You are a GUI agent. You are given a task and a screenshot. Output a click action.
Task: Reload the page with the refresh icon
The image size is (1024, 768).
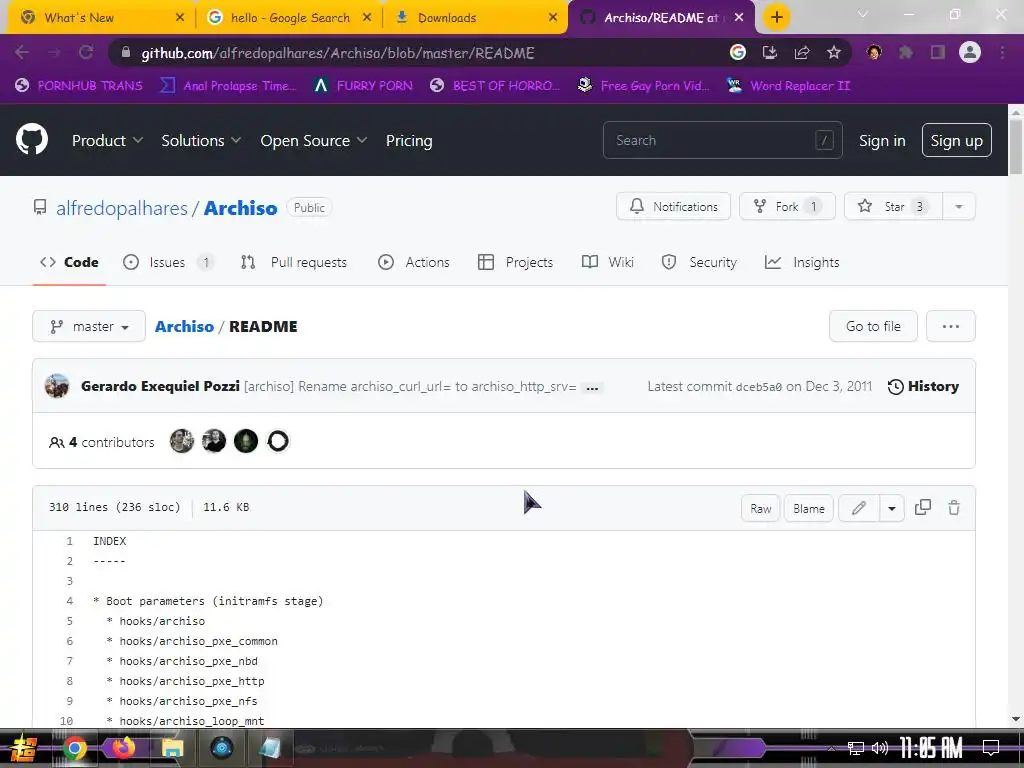[86, 52]
